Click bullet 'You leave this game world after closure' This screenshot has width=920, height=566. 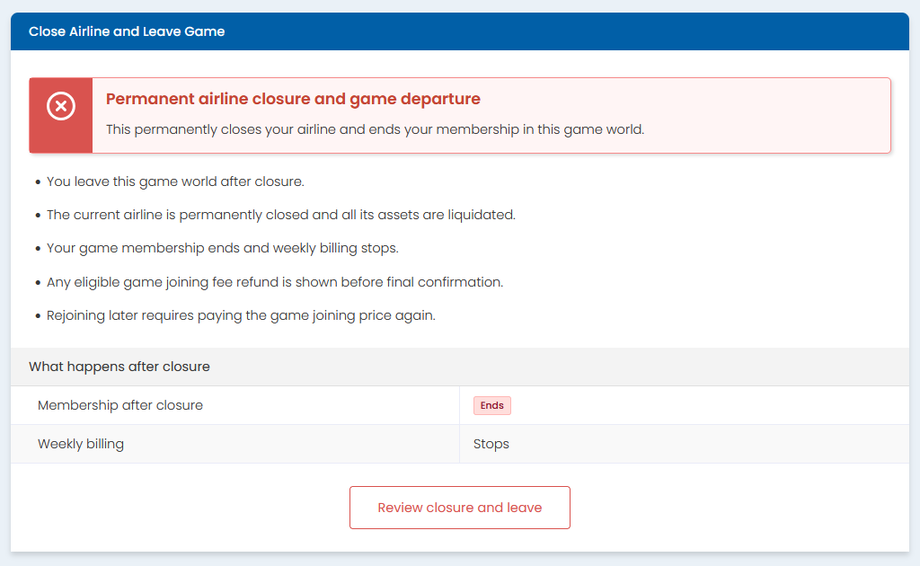click(175, 182)
